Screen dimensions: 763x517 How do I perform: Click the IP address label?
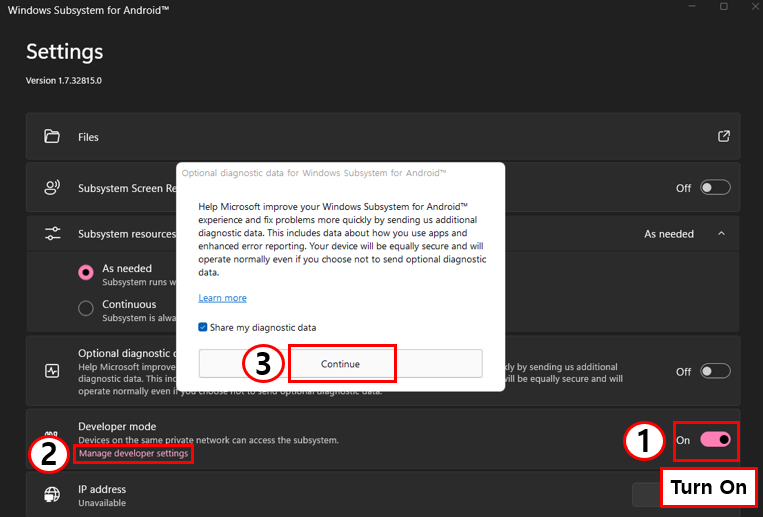click(102, 489)
